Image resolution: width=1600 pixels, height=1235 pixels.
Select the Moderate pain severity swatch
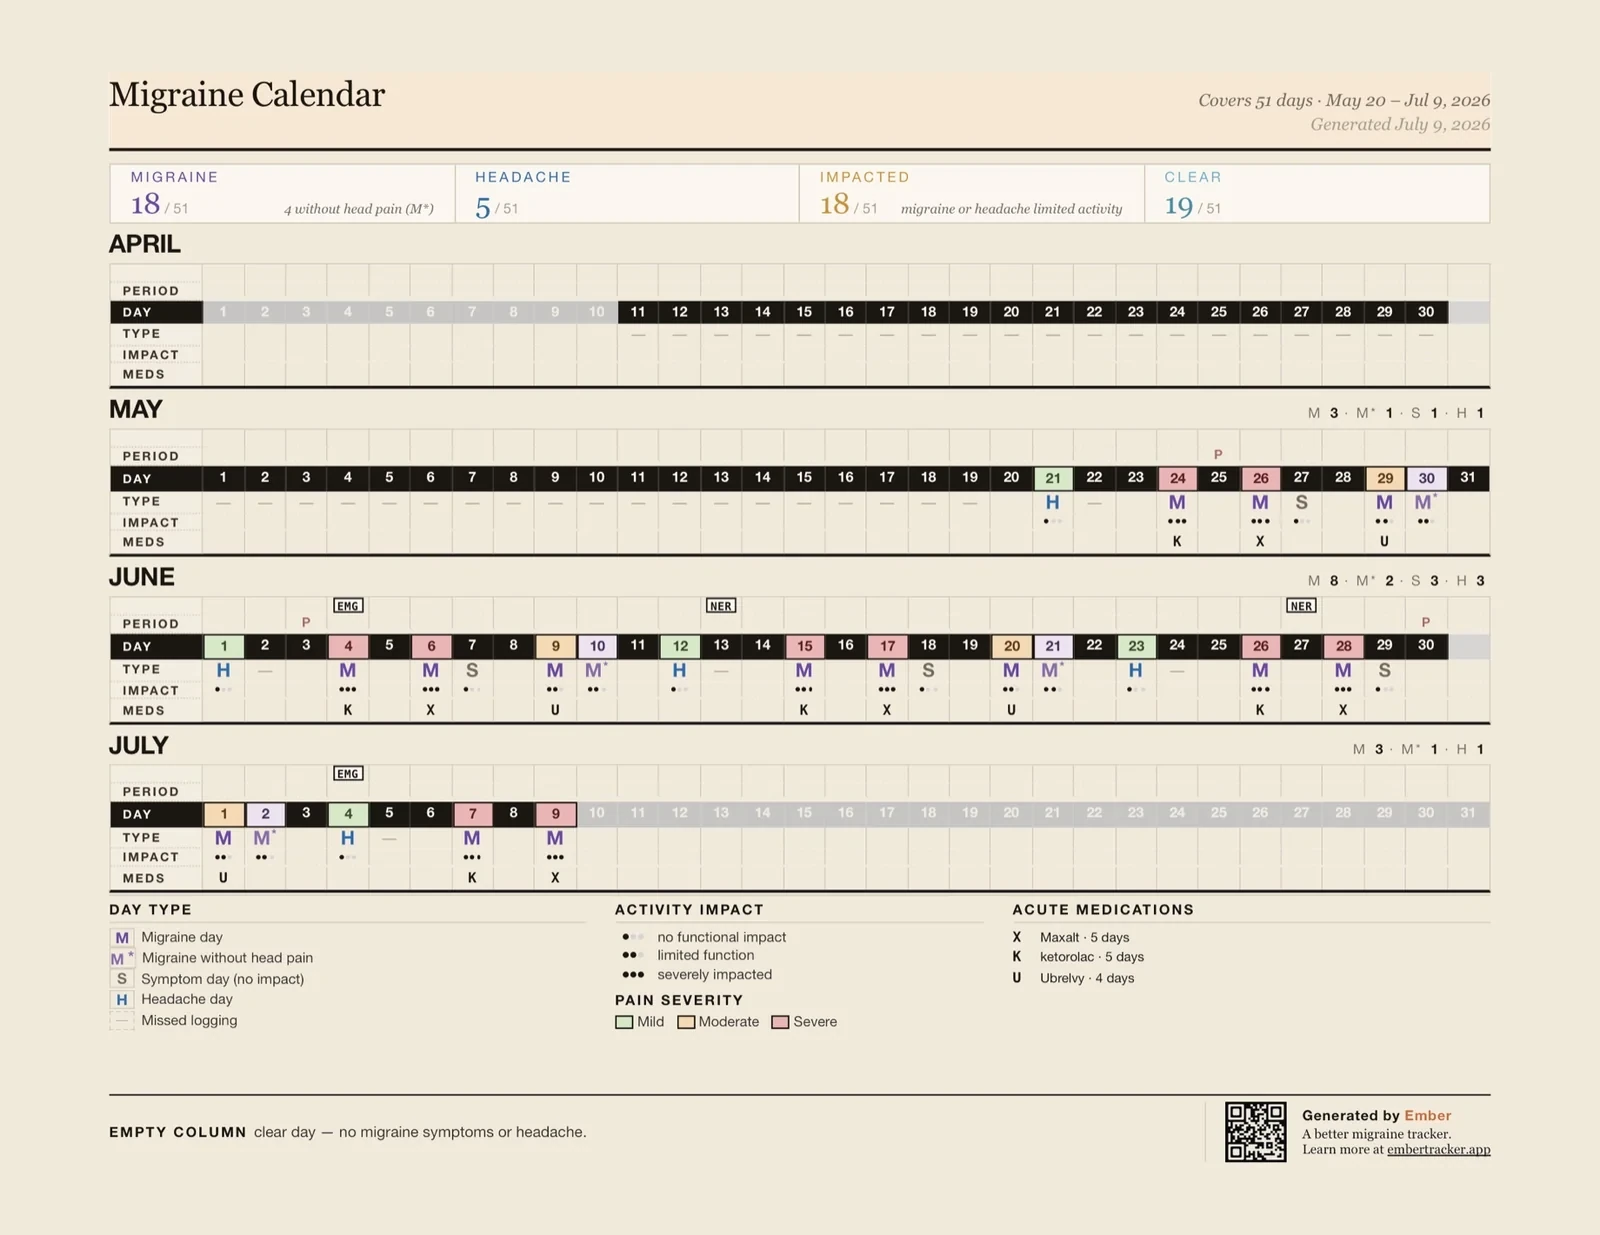tap(686, 1022)
